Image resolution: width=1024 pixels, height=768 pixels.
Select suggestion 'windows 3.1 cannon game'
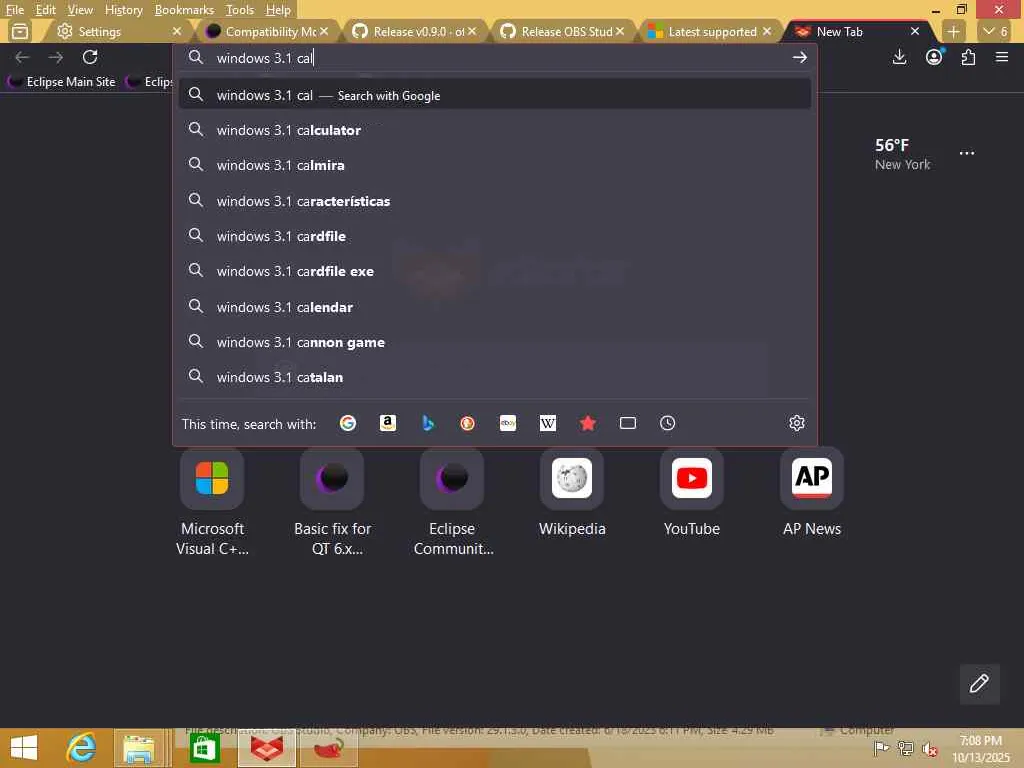click(x=494, y=342)
